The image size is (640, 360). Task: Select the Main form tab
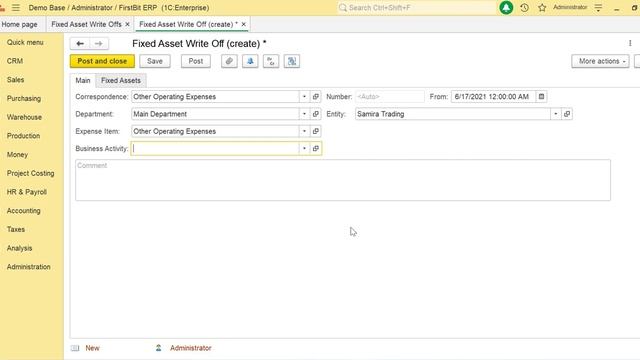(x=83, y=80)
